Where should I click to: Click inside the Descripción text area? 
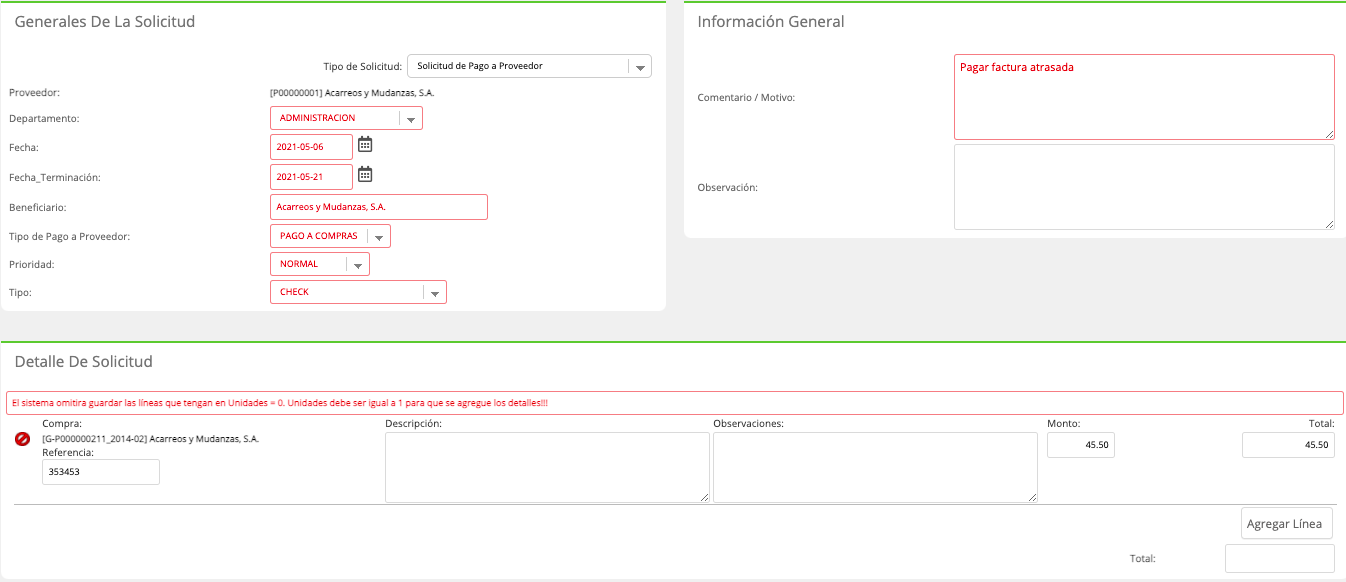(547, 467)
